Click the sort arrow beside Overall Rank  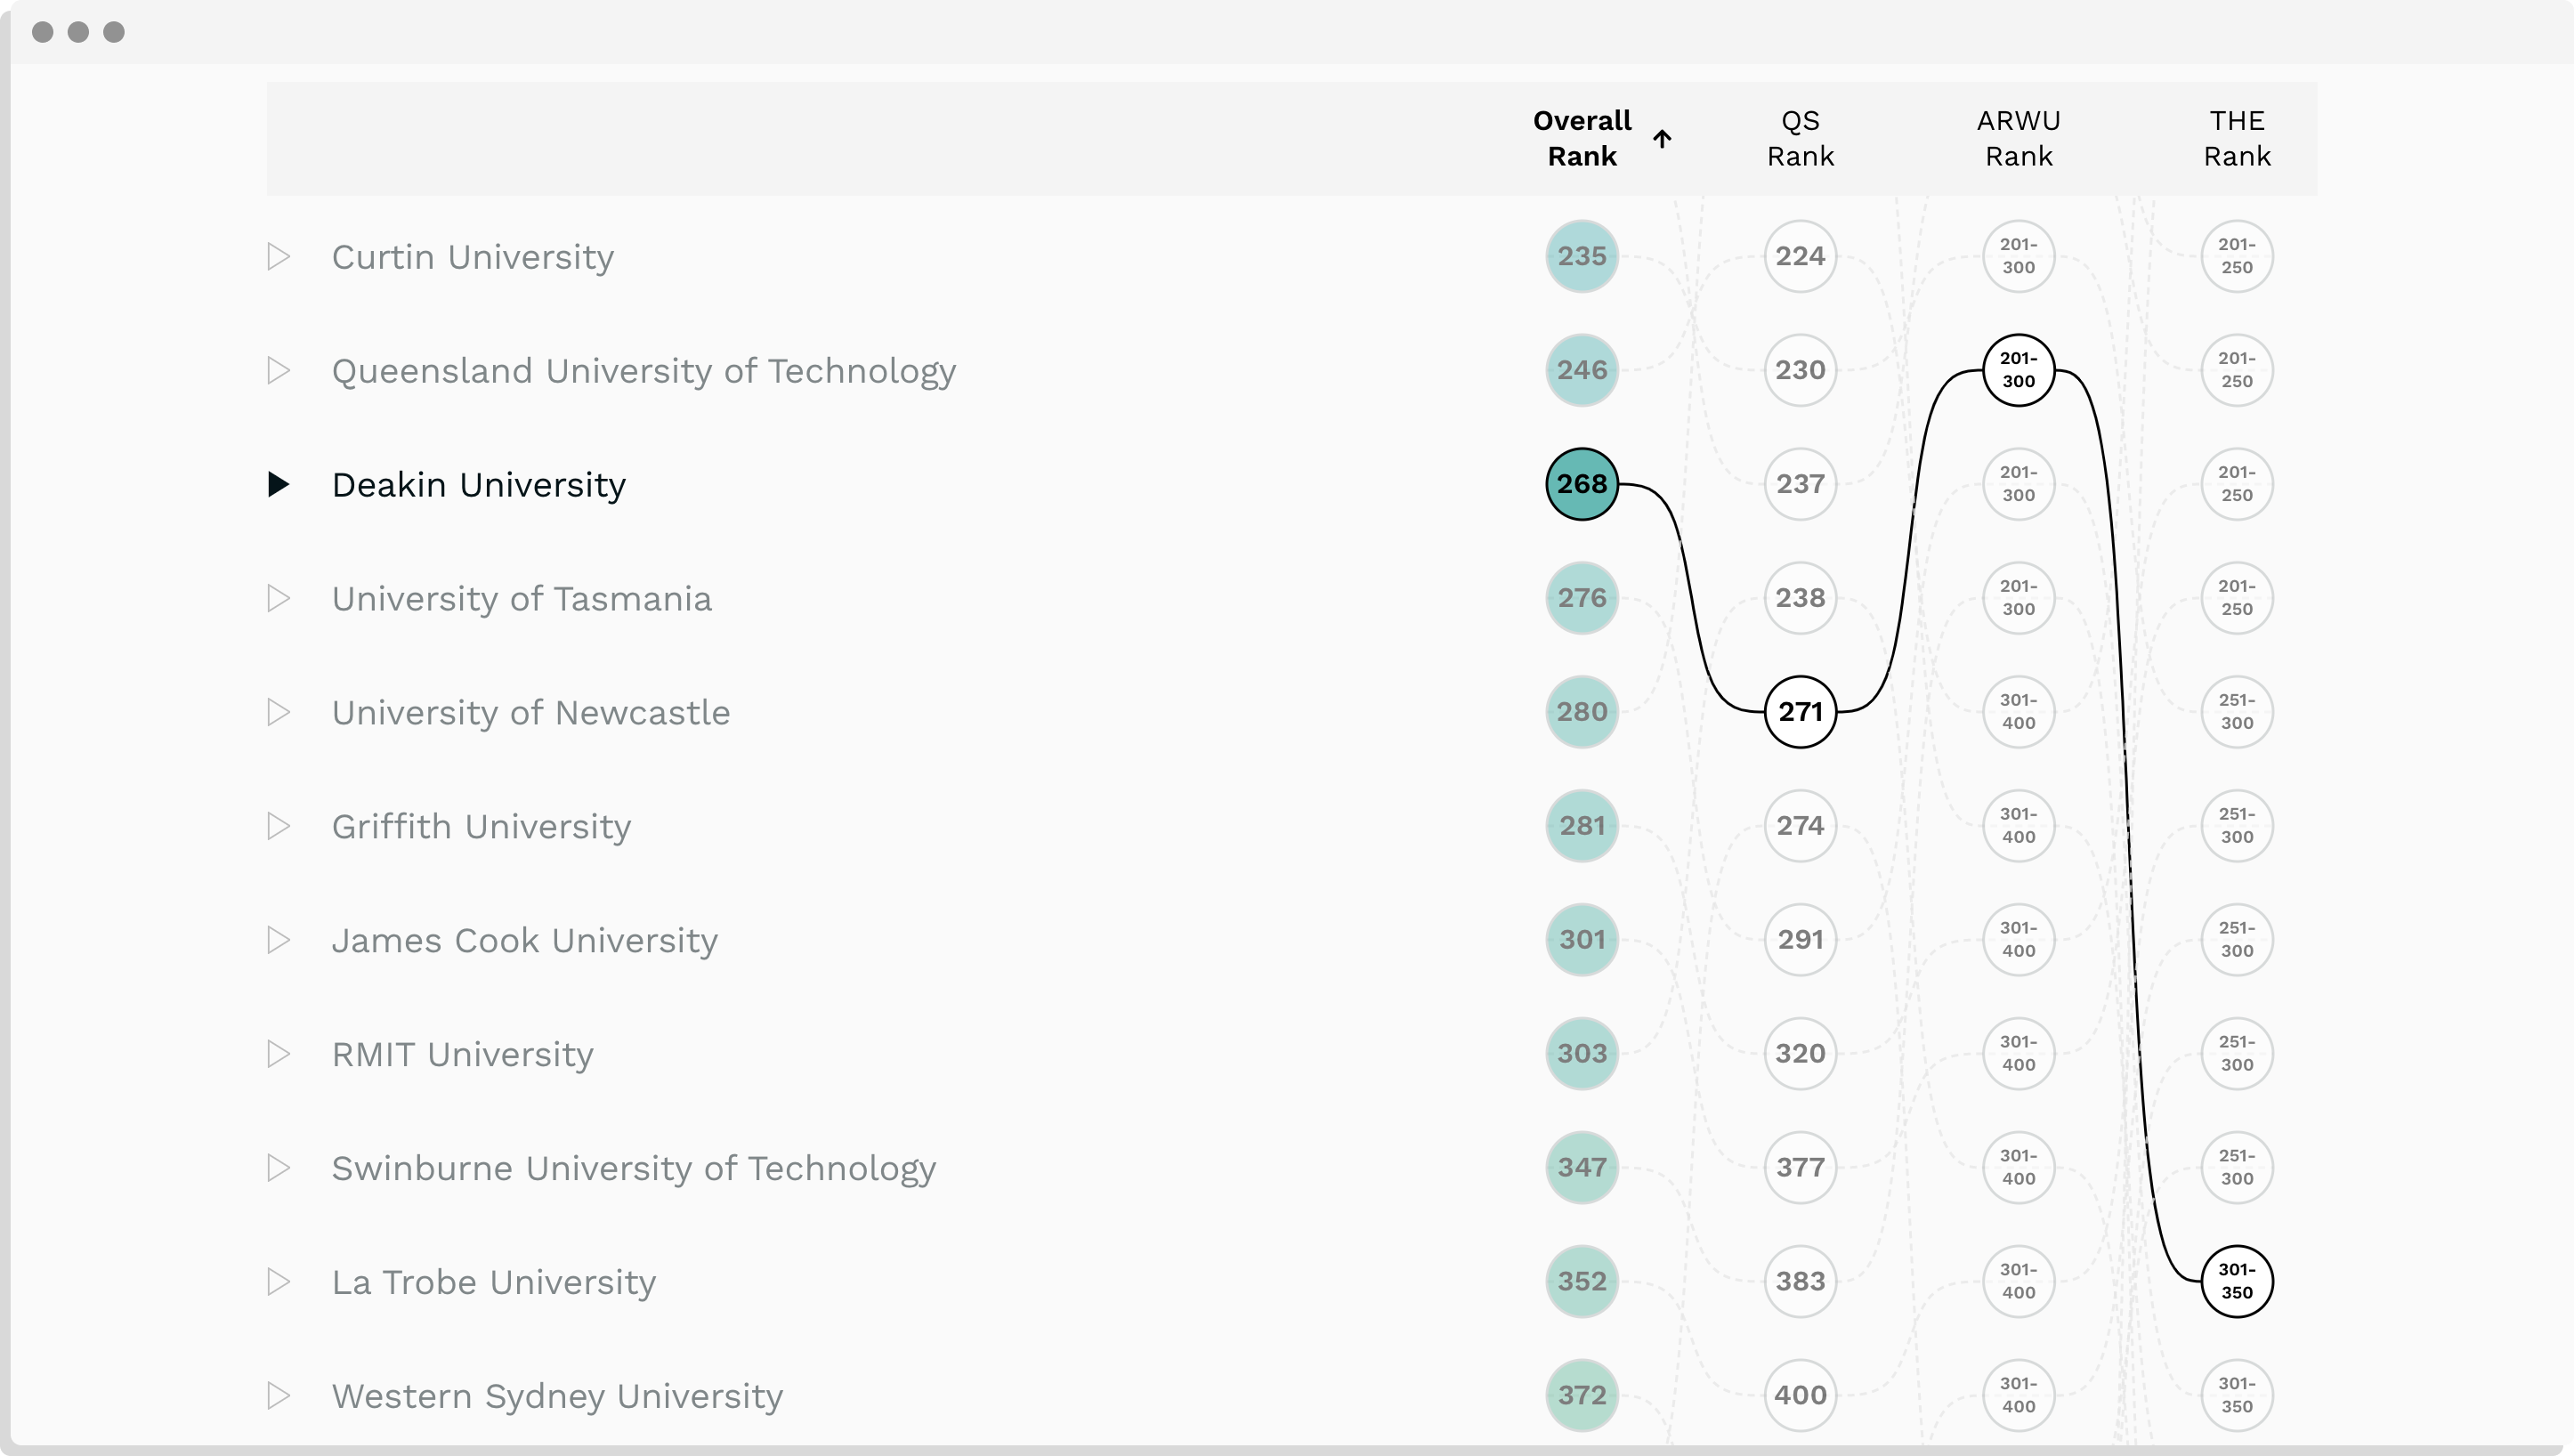[1662, 139]
